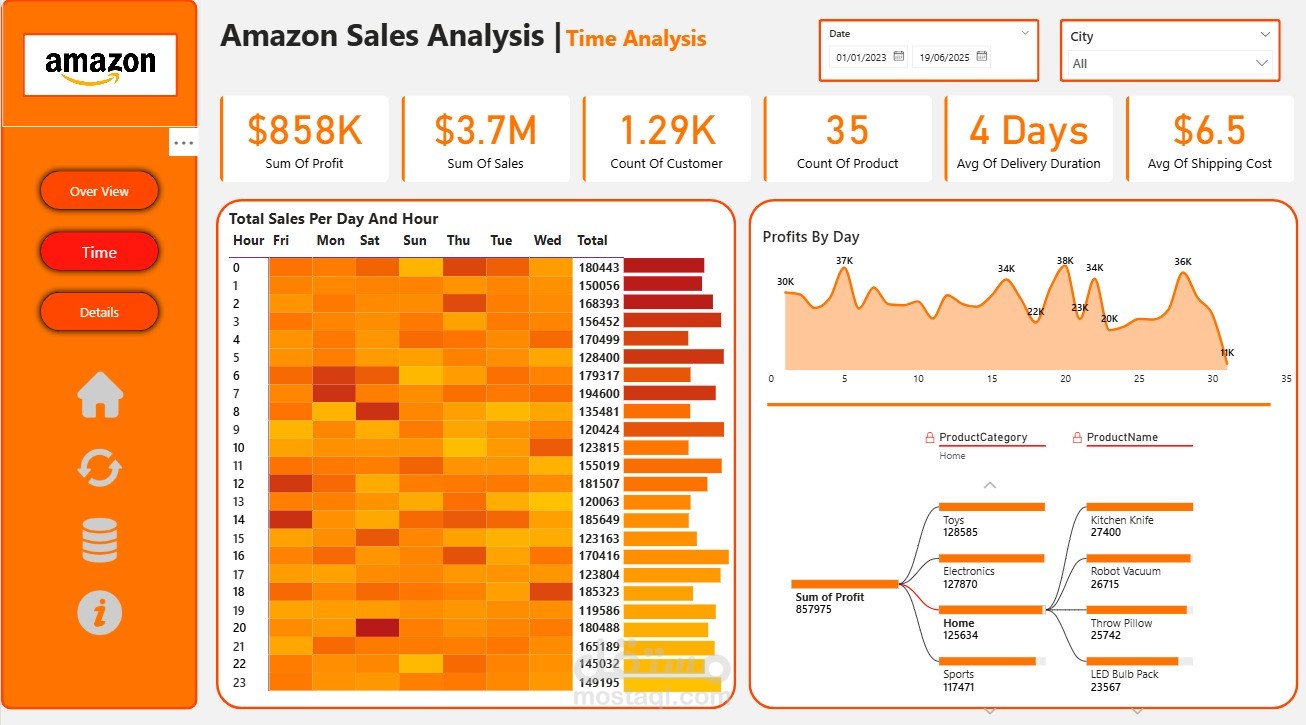This screenshot has height=725, width=1306.
Task: Click the Home icon in the sidebar
Action: click(x=100, y=394)
